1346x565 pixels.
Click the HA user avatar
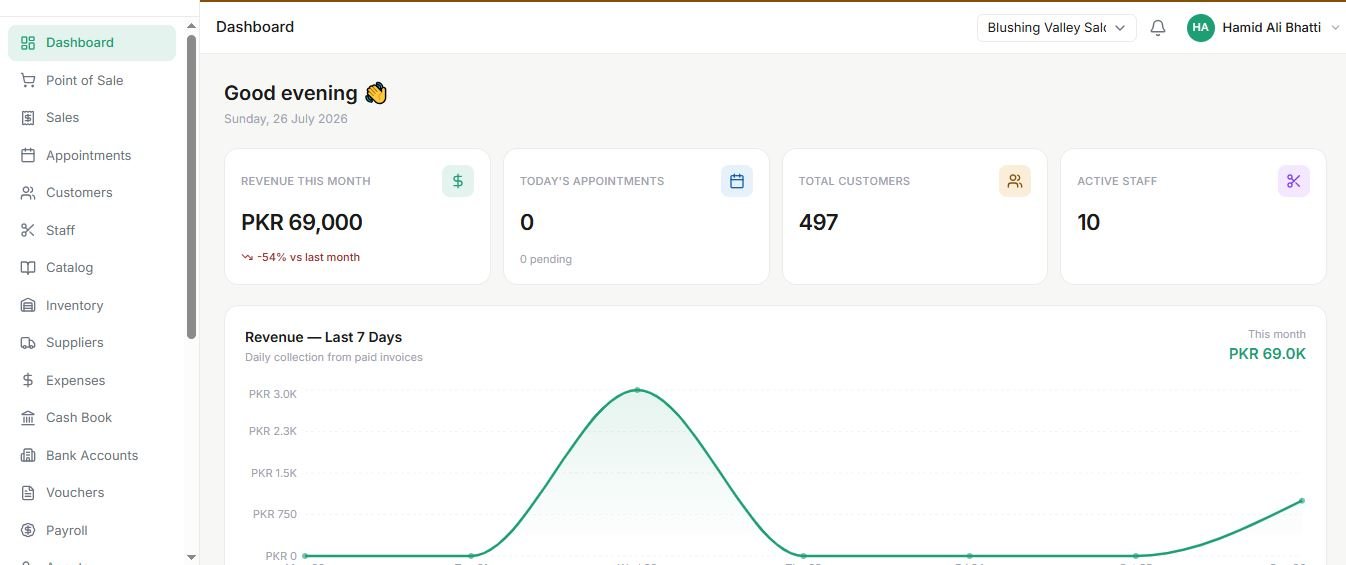click(1200, 28)
